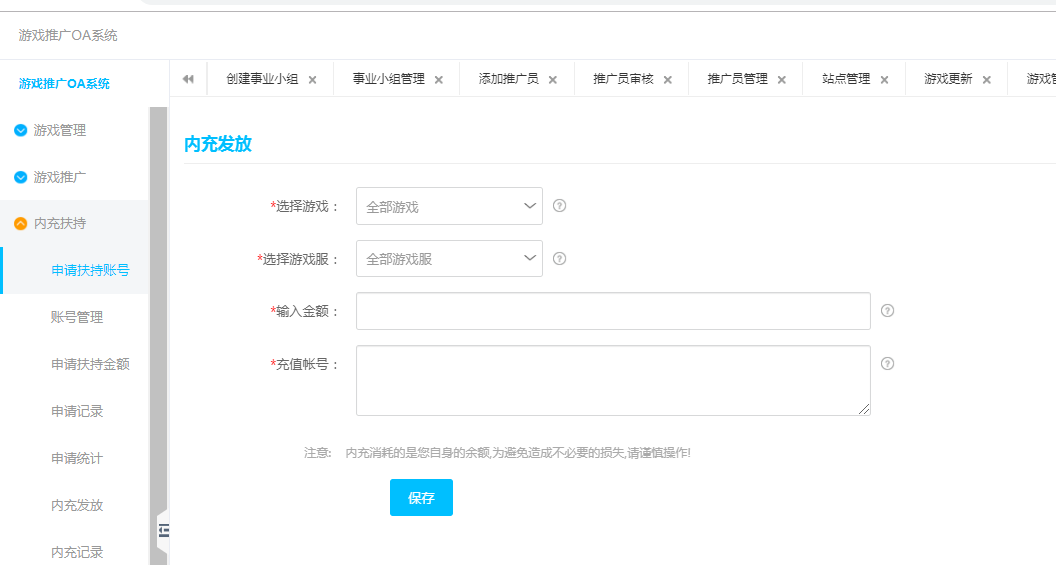Collapse sidebar using the side toggle handle
The width and height of the screenshot is (1056, 565).
pyautogui.click(x=164, y=530)
